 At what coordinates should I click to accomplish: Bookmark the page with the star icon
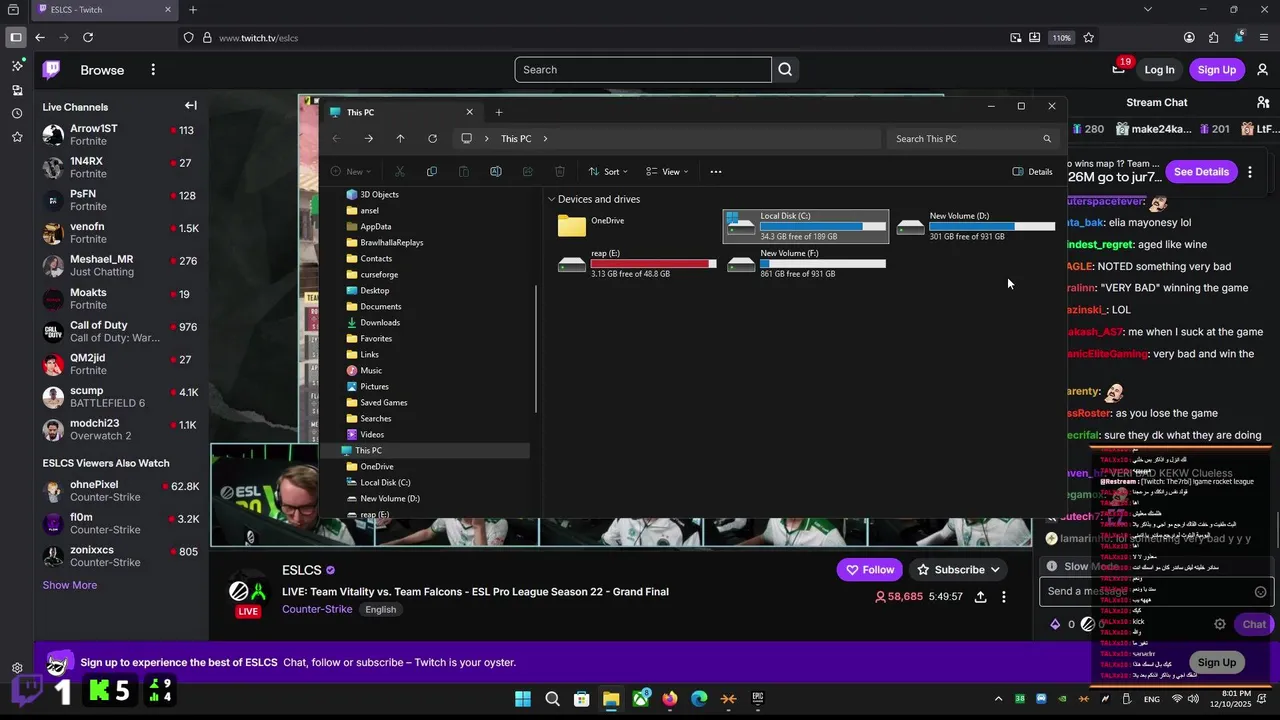coord(1088,38)
